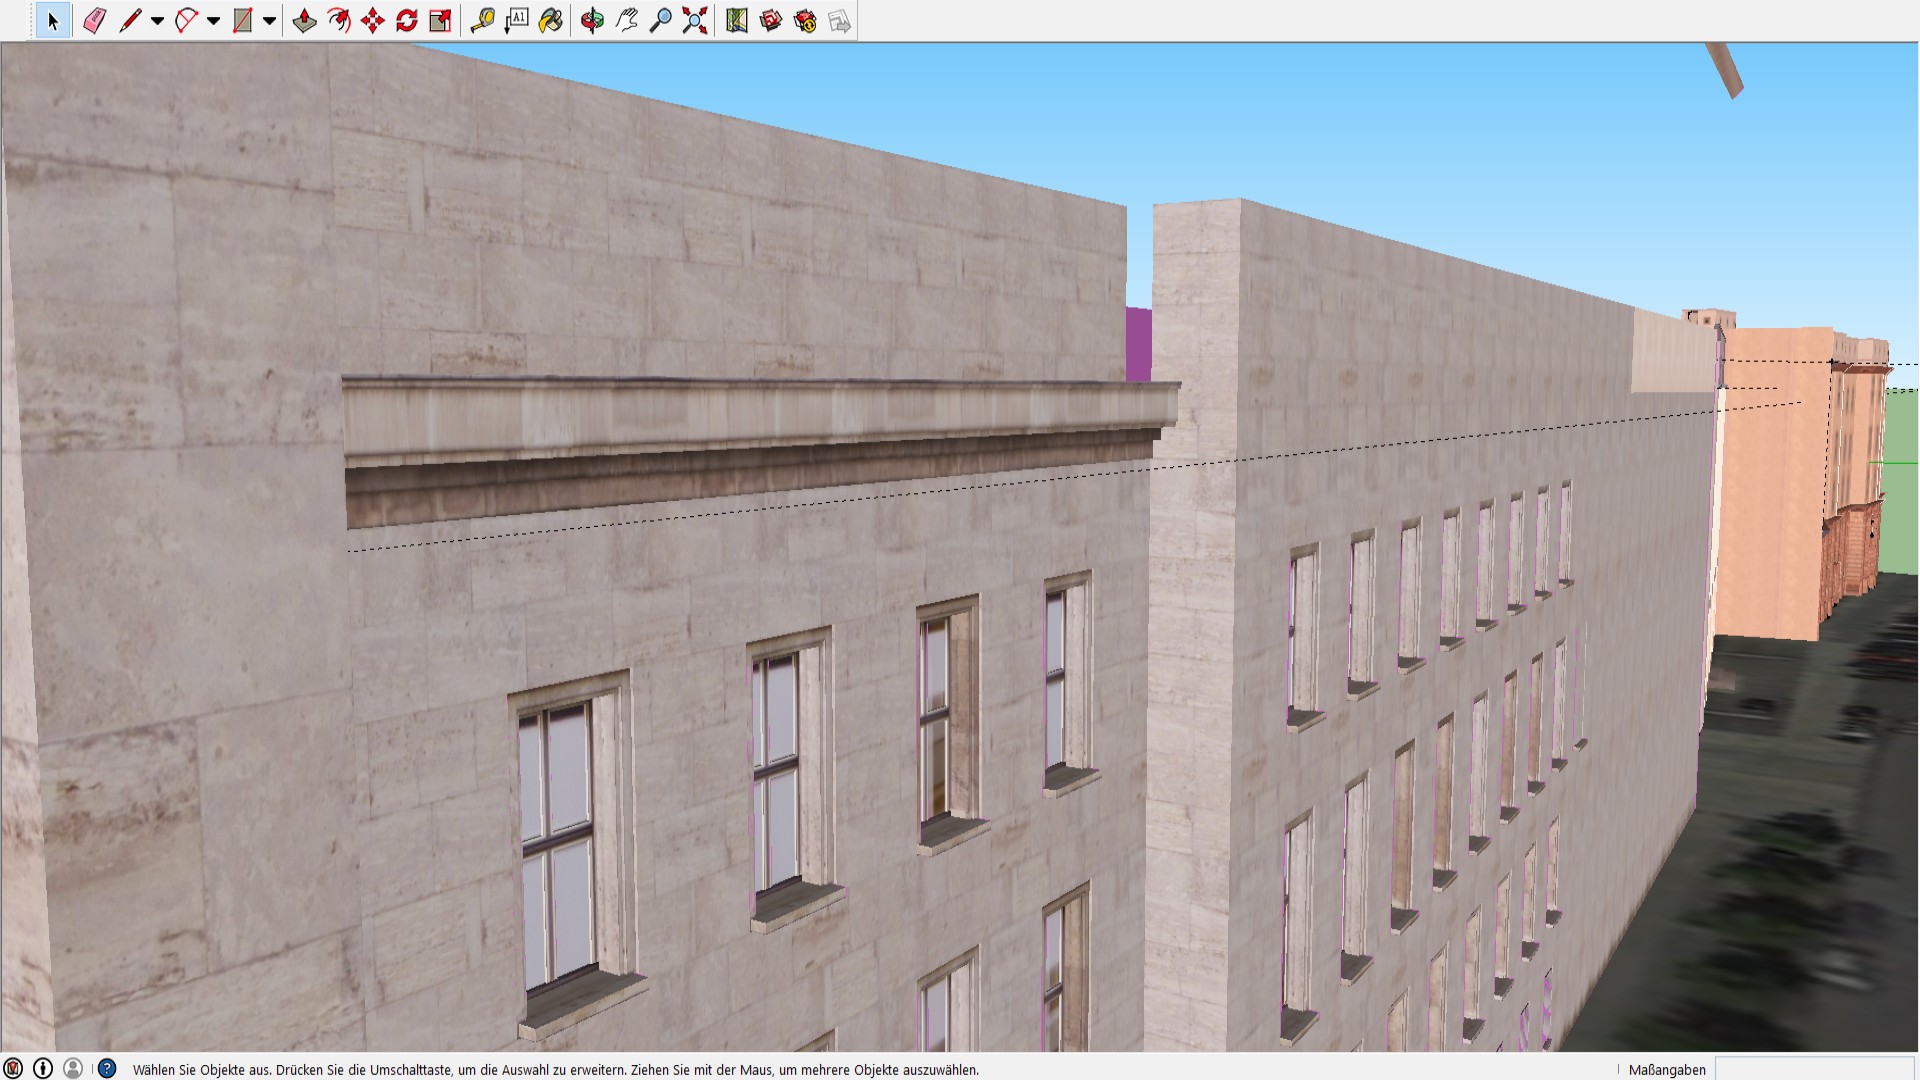Open the Paint Bucket tool
Image resolution: width=1920 pixels, height=1080 pixels.
tap(551, 21)
